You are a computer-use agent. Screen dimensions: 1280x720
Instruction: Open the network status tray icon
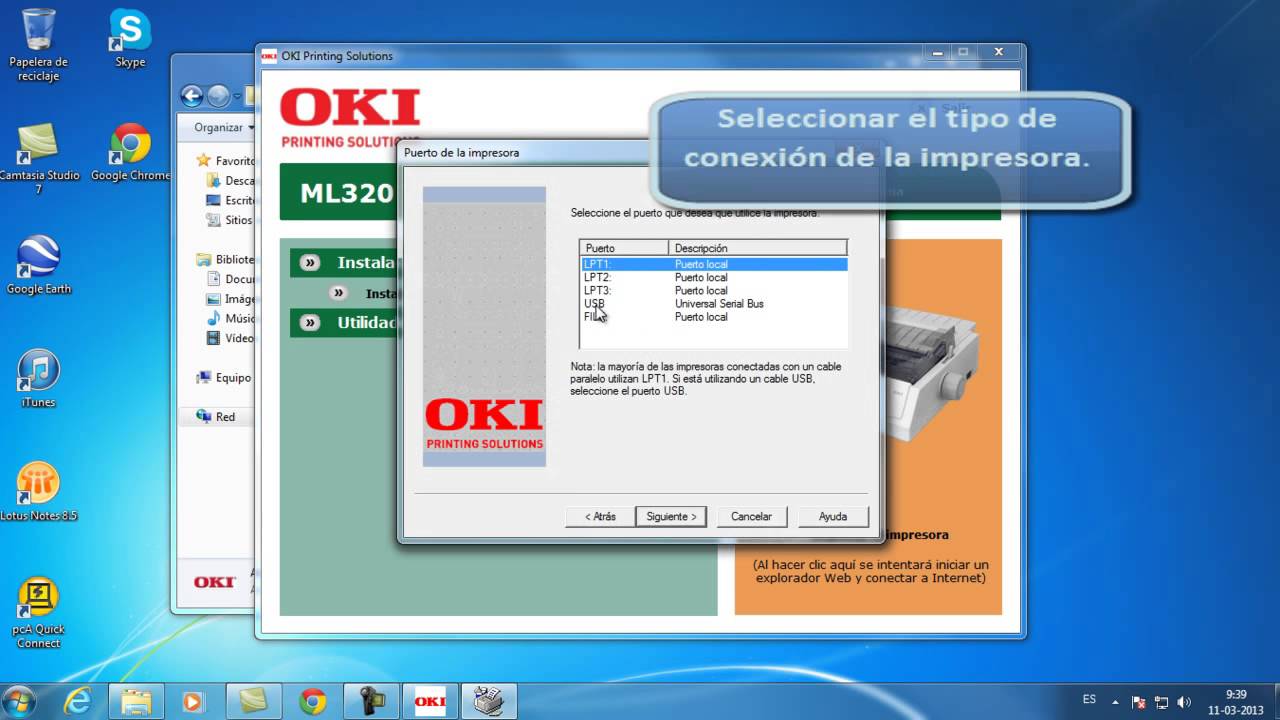pyautogui.click(x=1161, y=701)
